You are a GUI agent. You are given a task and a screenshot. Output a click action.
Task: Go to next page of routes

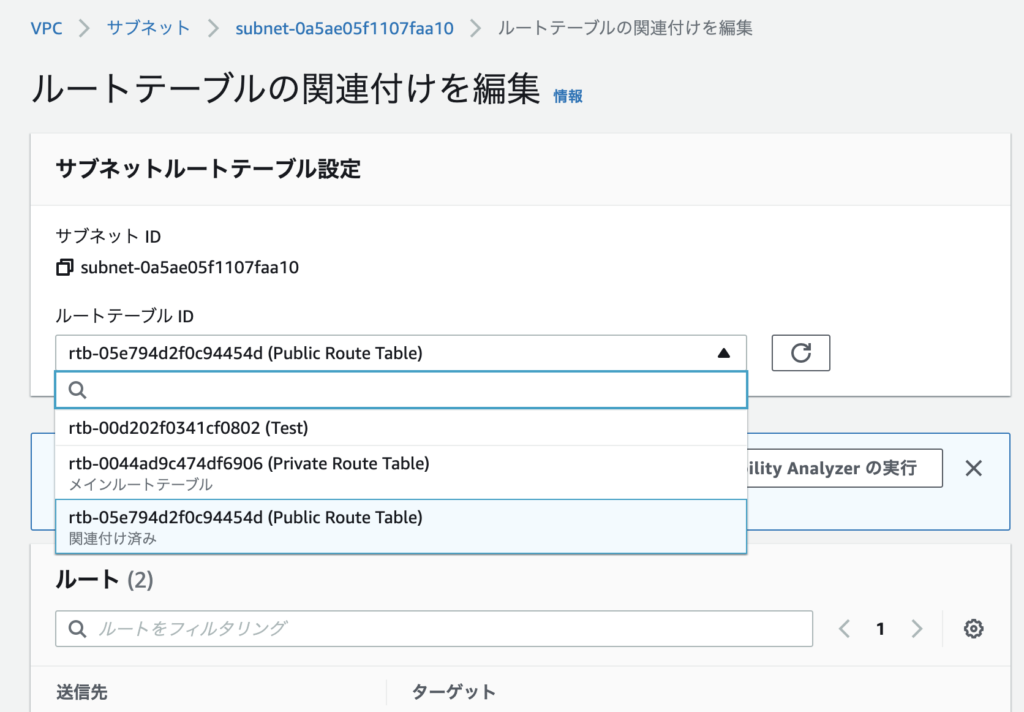pyautogui.click(x=917, y=628)
